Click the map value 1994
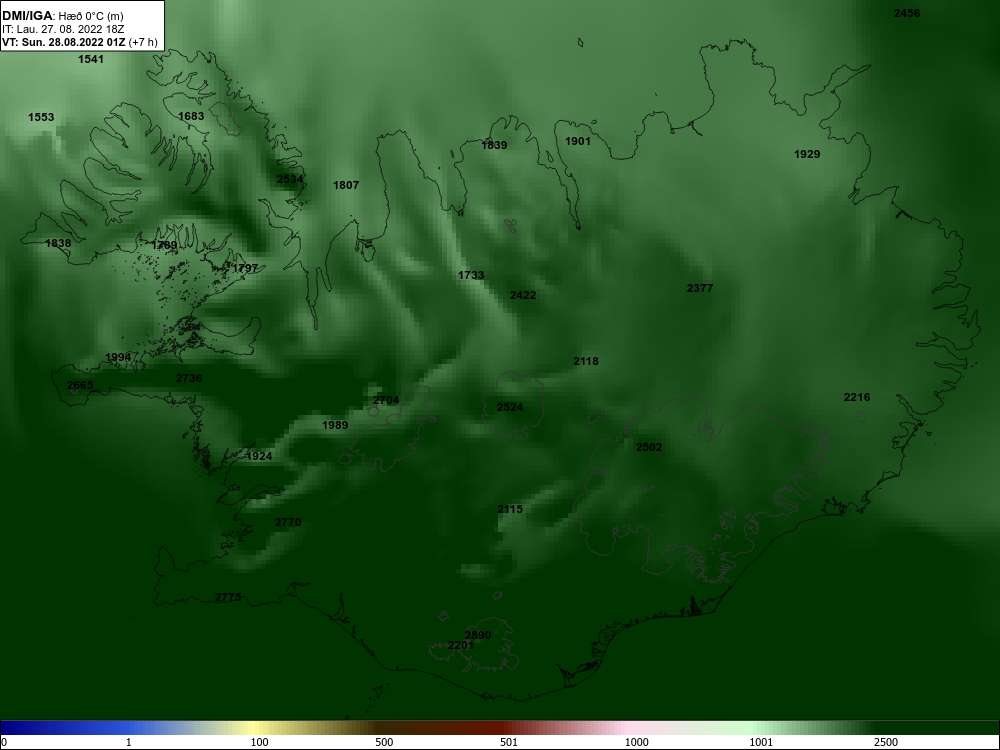Image resolution: width=1000 pixels, height=750 pixels. (118, 358)
